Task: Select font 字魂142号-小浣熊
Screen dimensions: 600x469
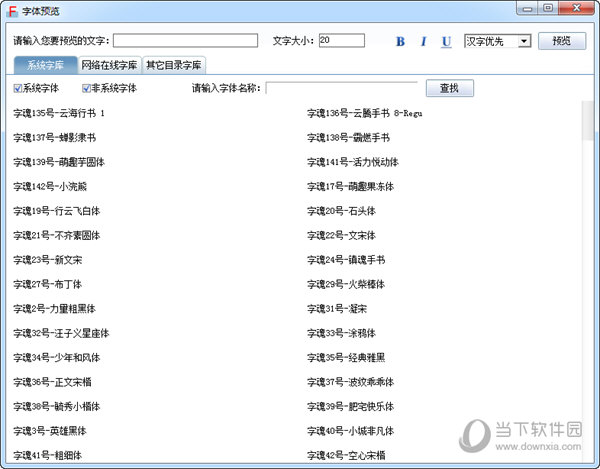Action: coord(50,187)
